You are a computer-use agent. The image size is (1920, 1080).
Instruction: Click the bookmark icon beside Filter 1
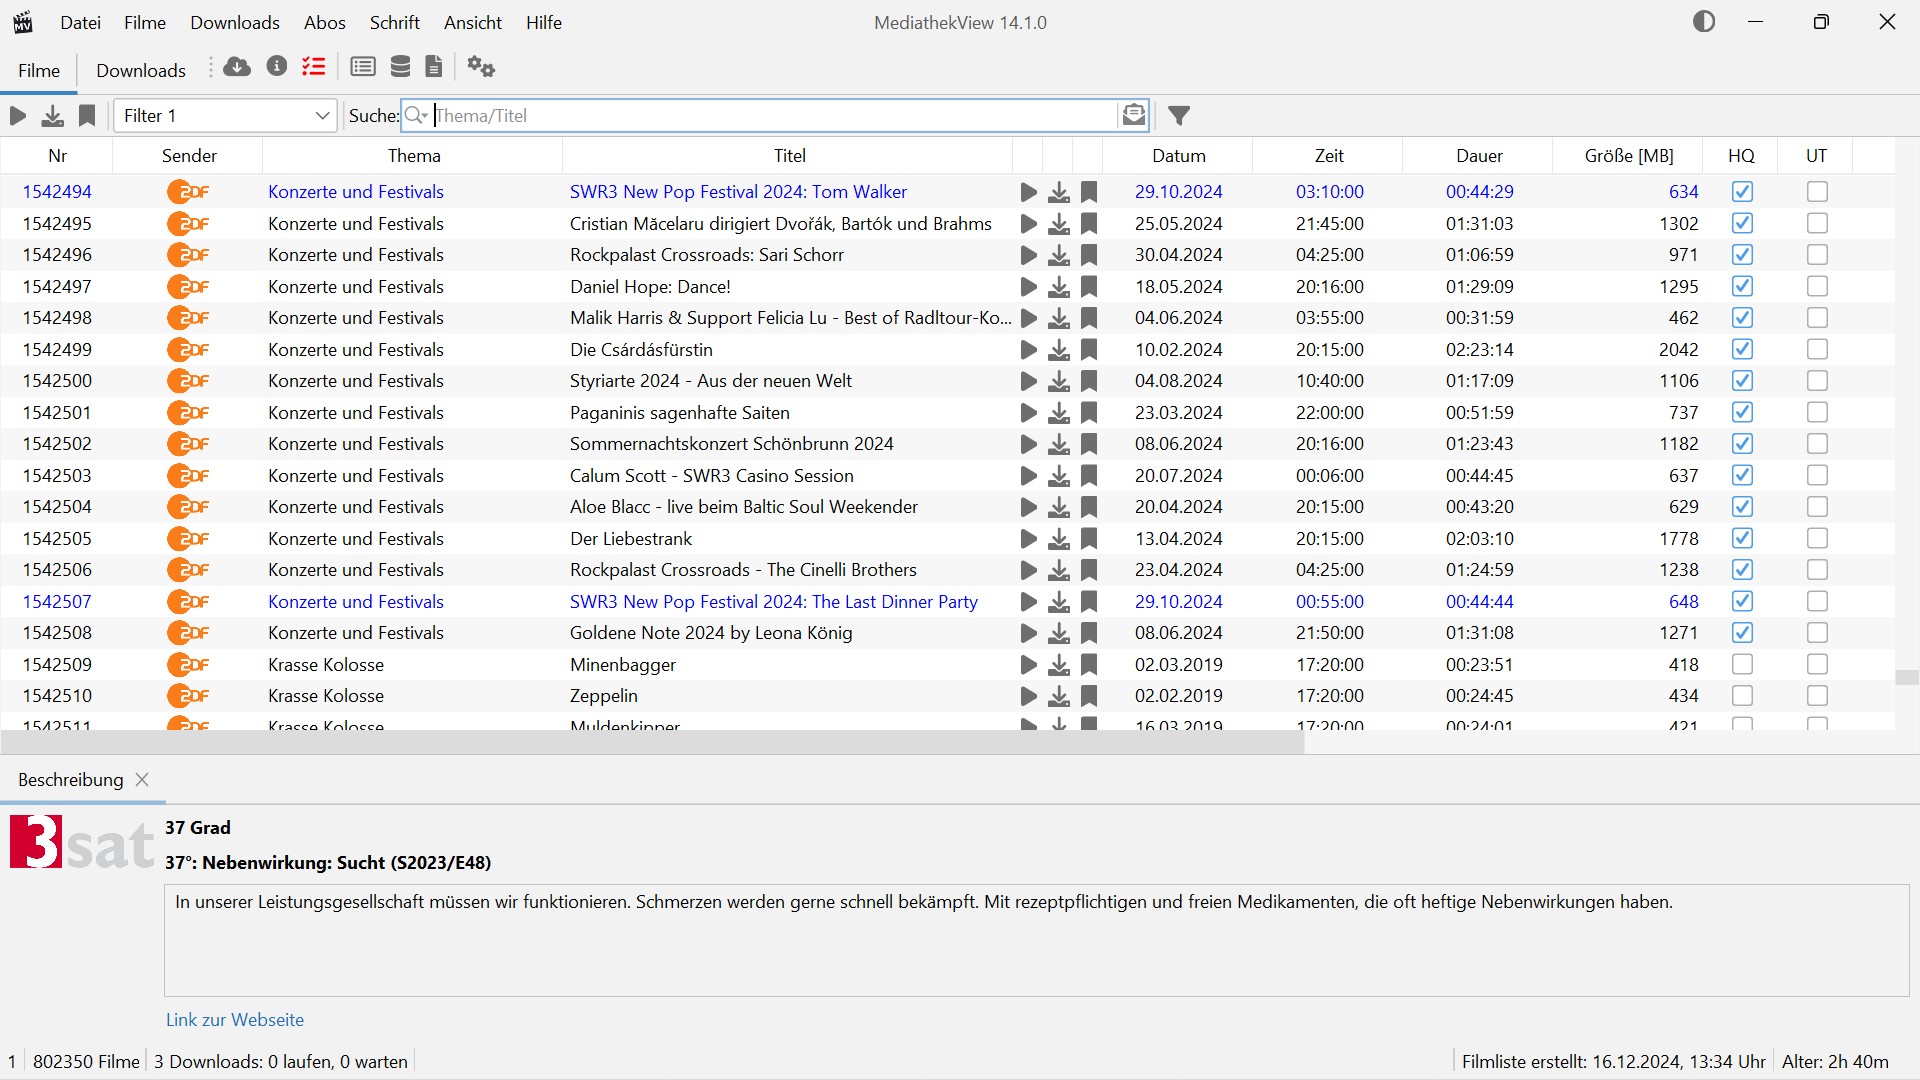coord(87,116)
